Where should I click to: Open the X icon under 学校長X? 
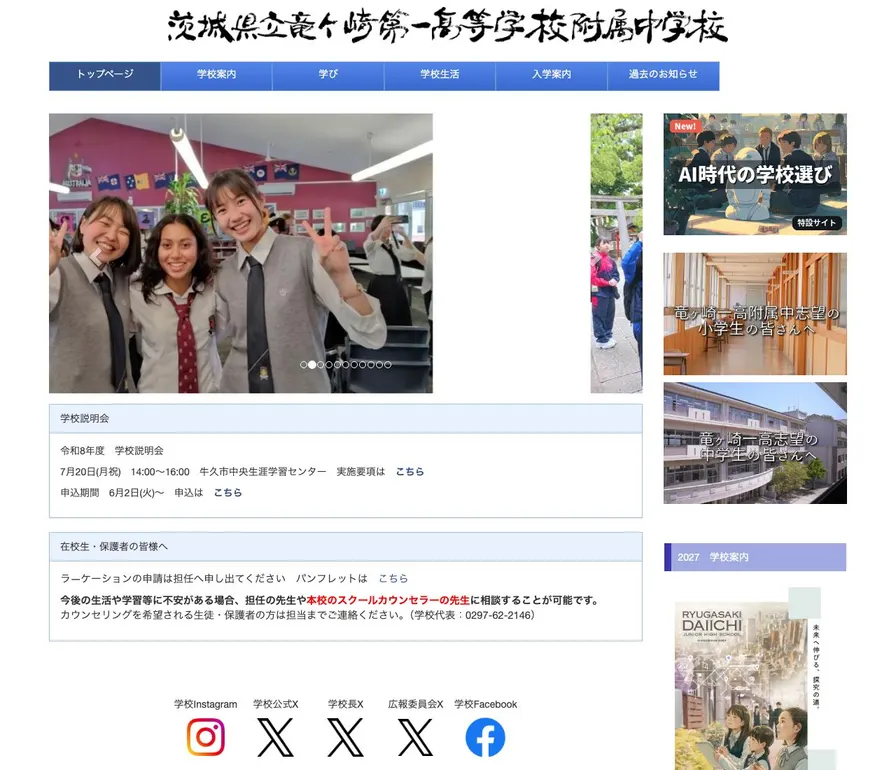coord(346,737)
